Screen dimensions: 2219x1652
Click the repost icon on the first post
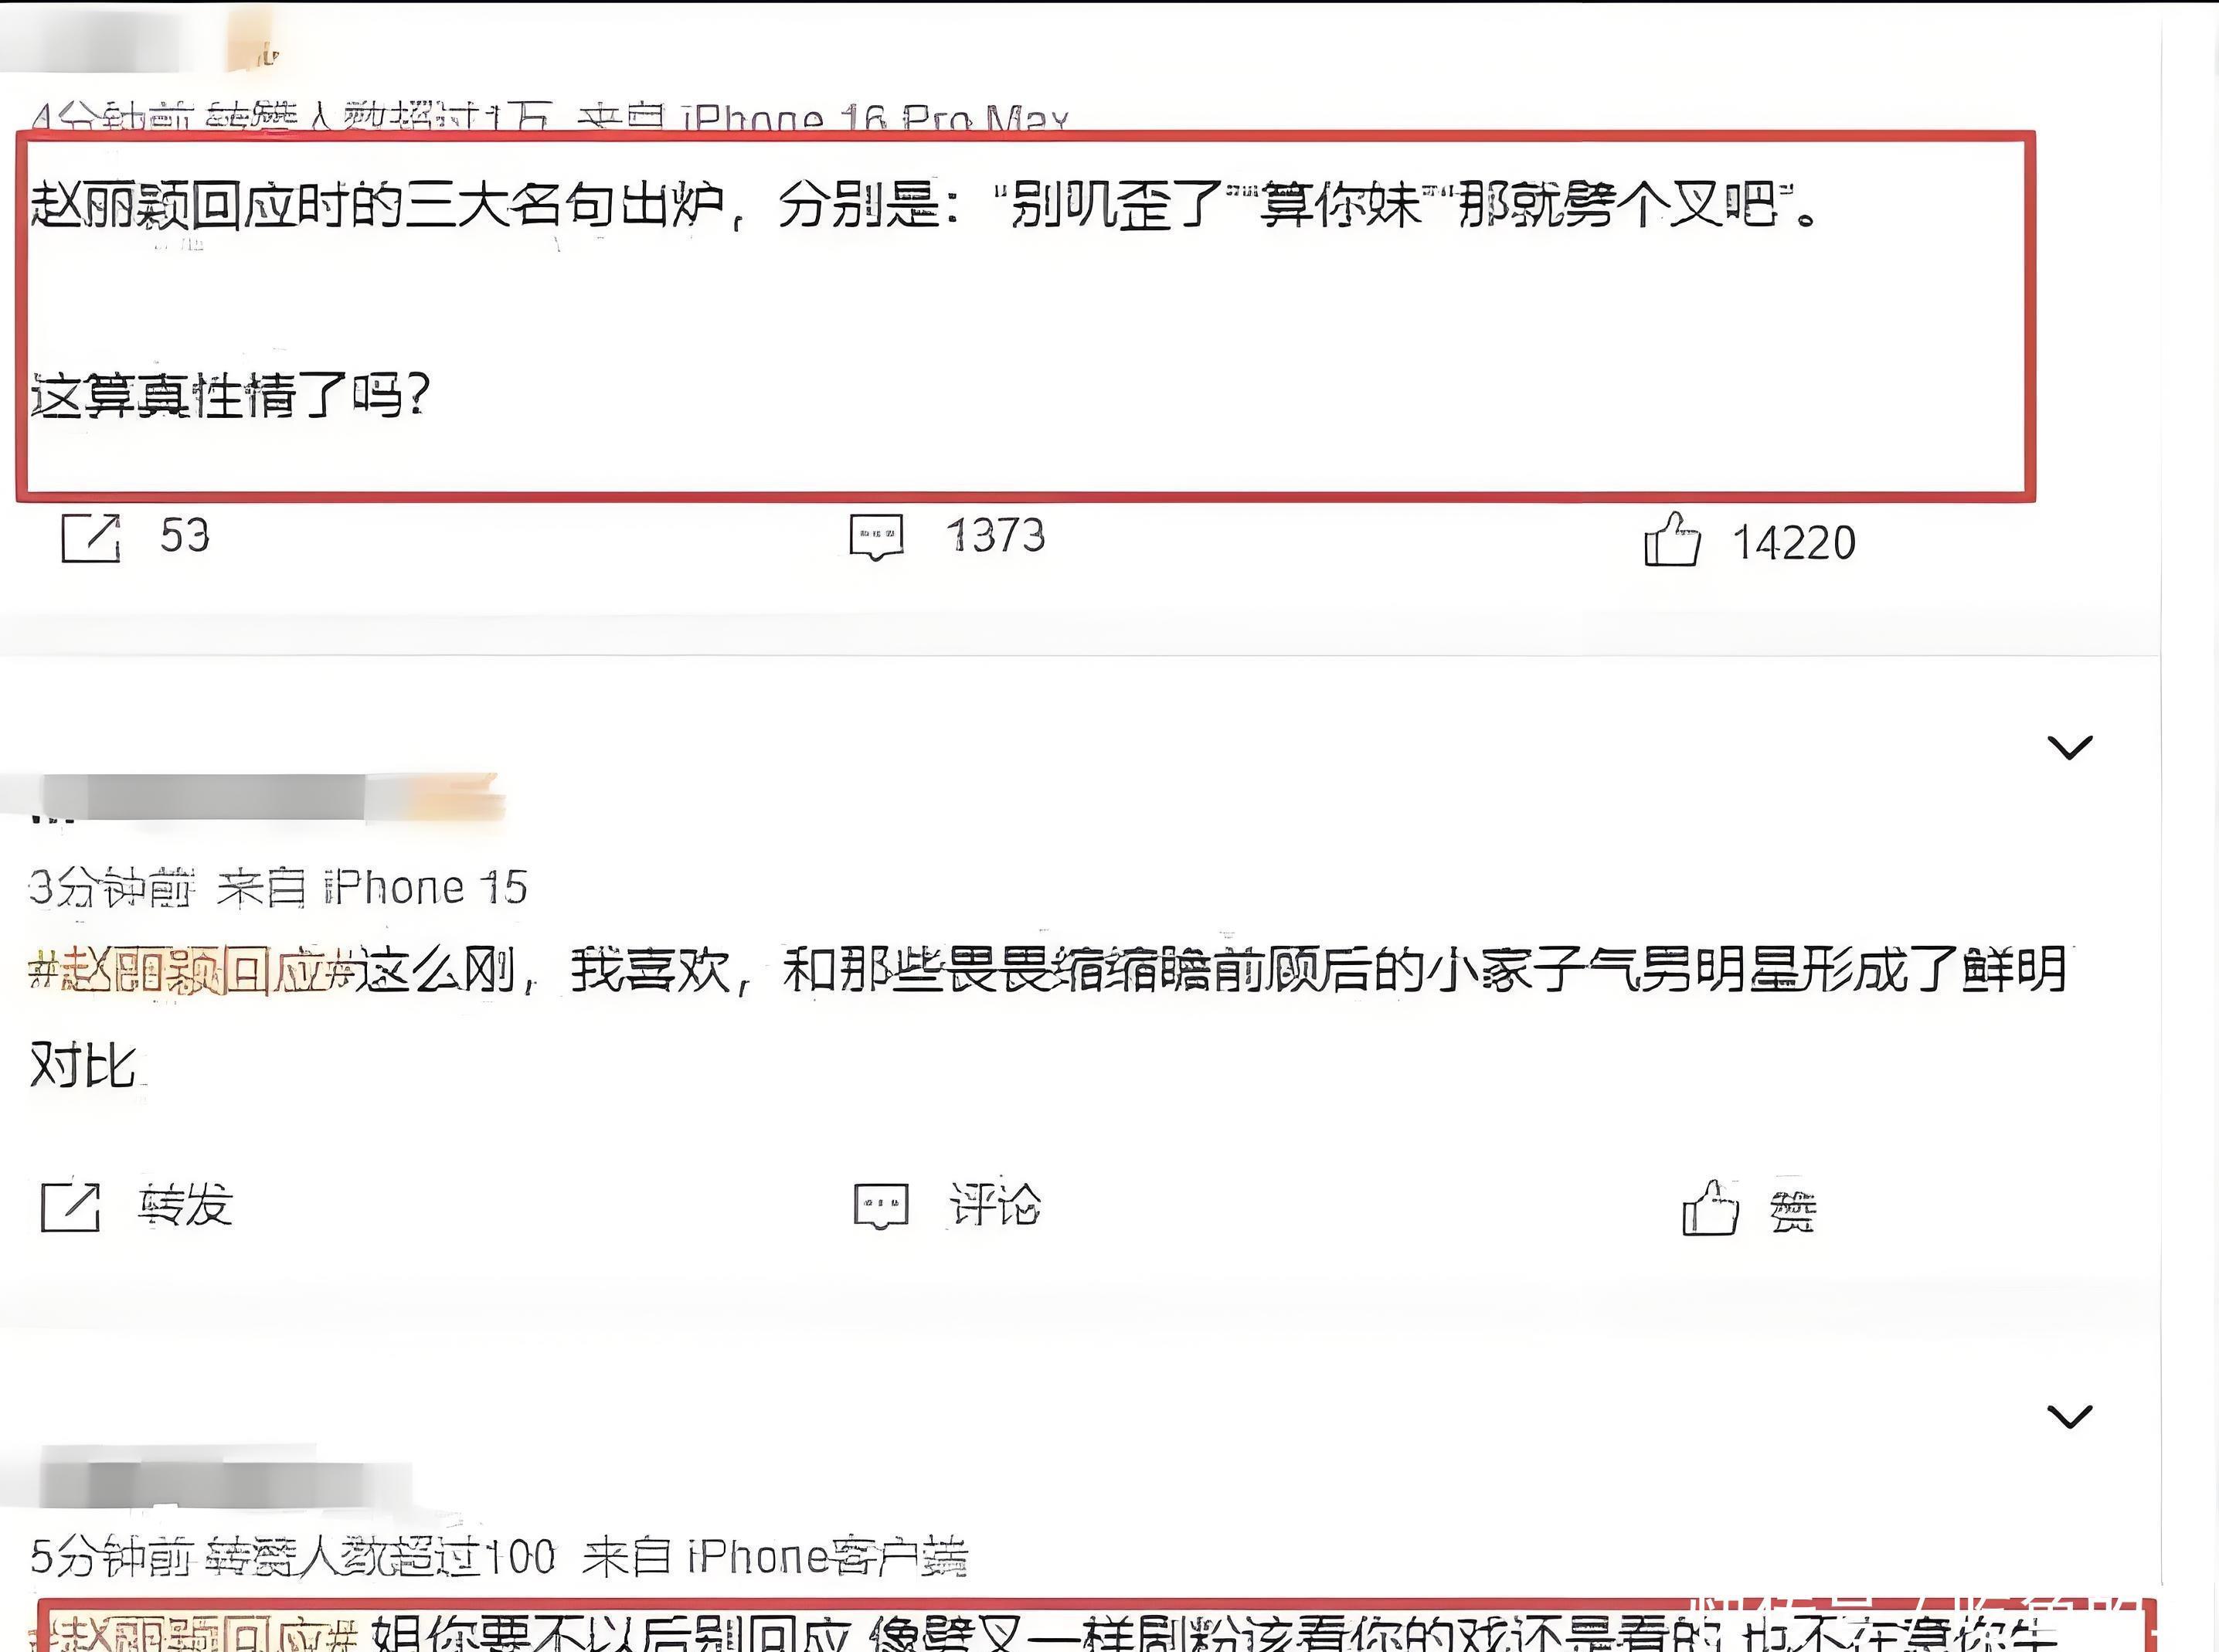point(90,538)
